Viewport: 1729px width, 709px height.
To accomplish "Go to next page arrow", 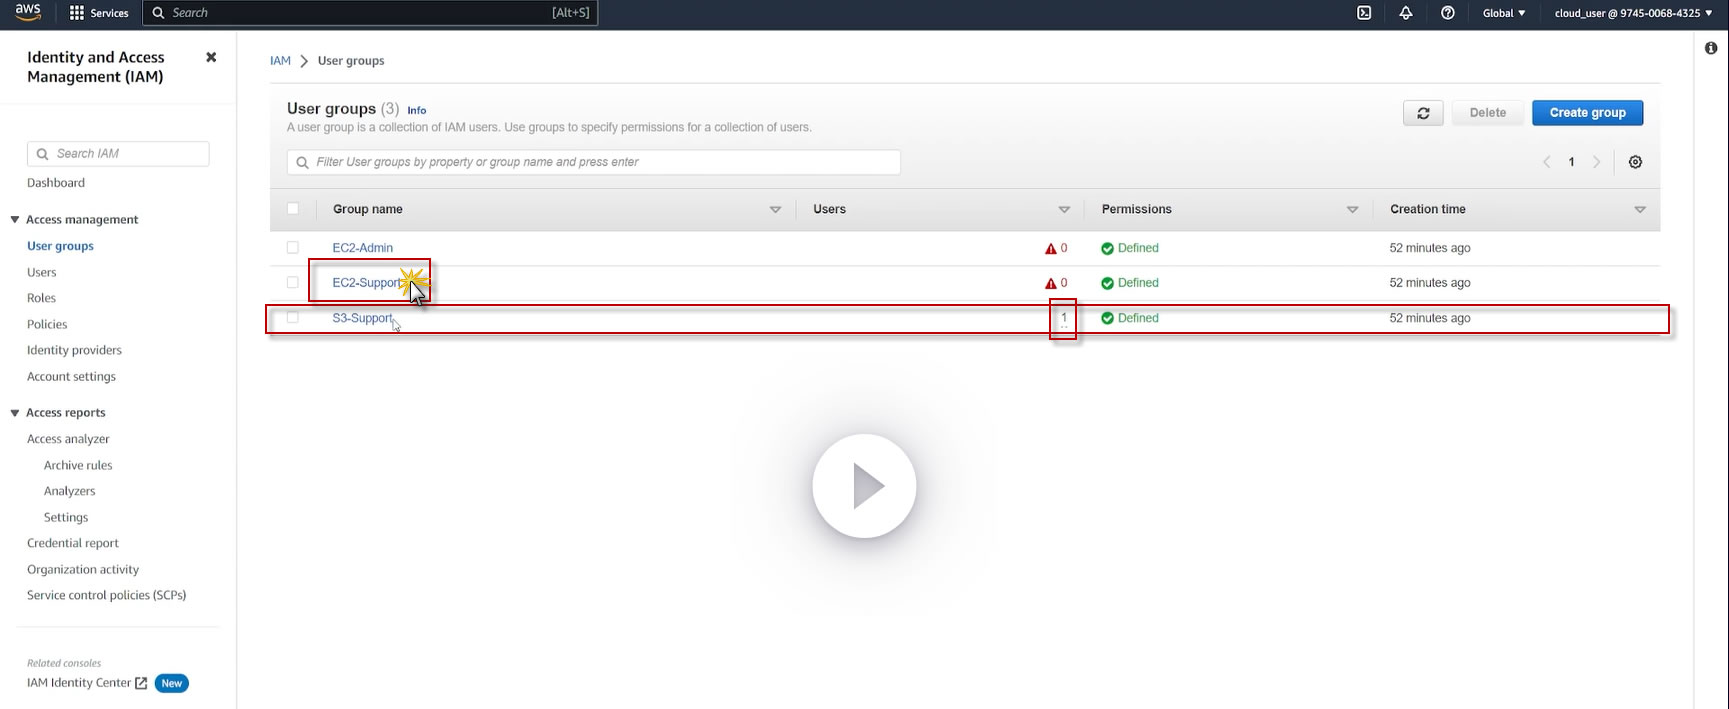I will [x=1596, y=162].
